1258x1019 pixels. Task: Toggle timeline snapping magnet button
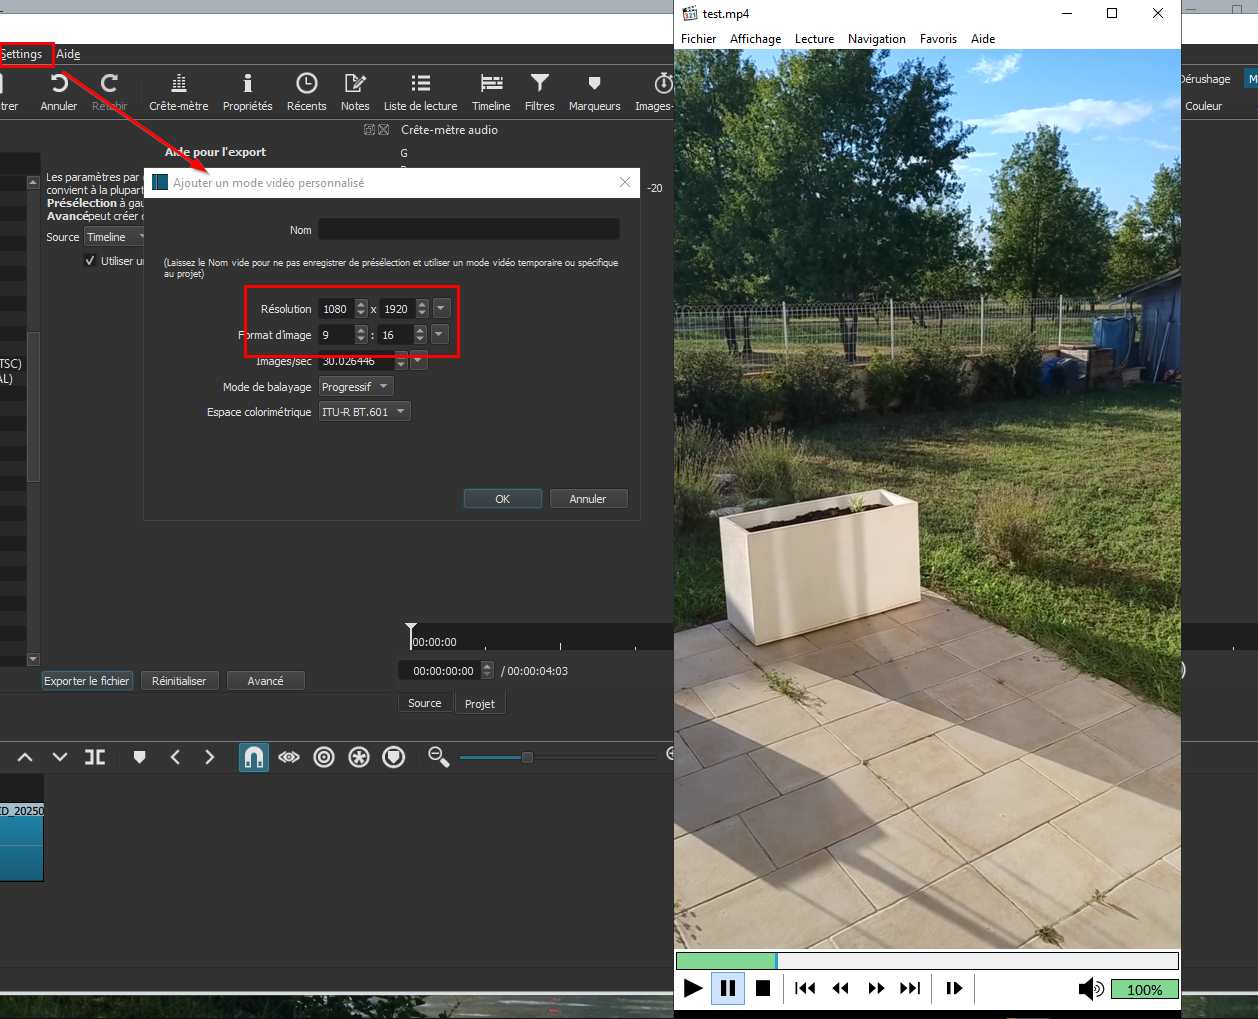point(254,757)
